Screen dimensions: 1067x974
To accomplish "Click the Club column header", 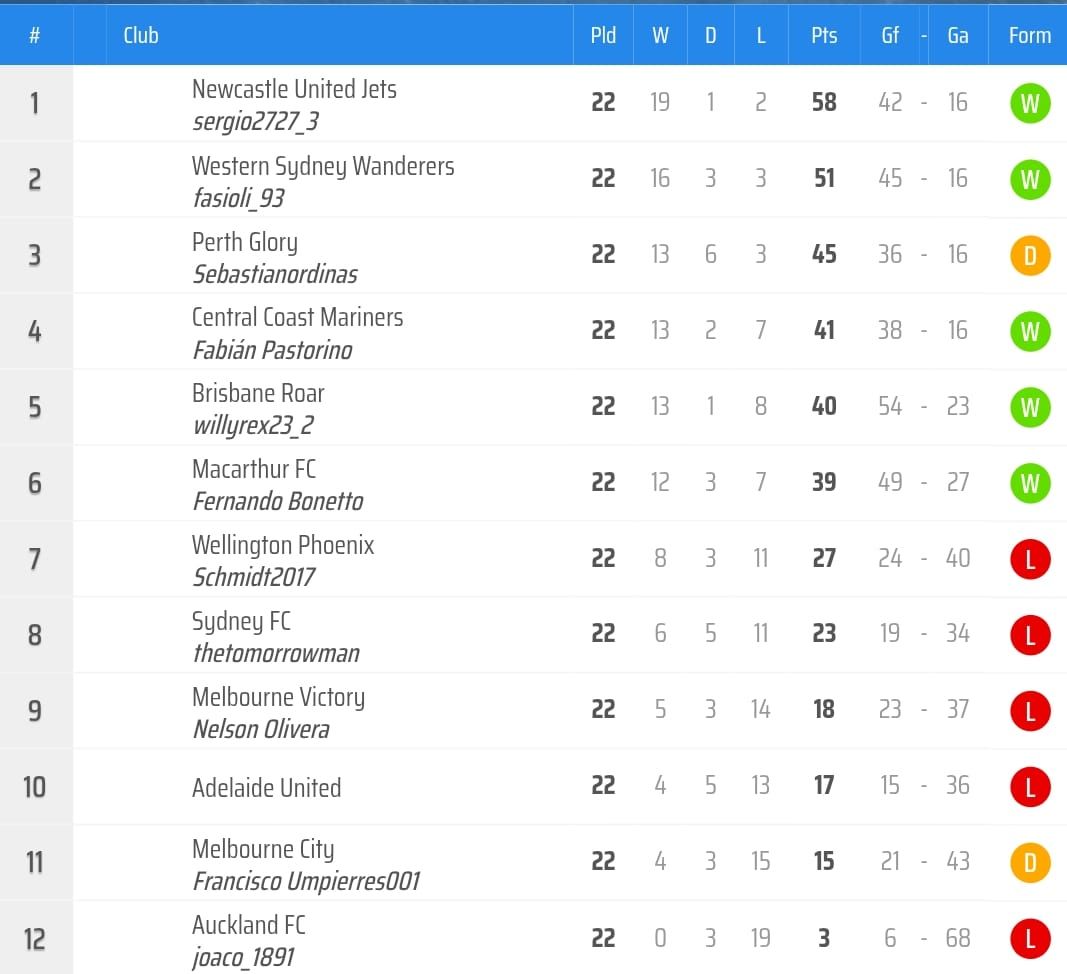I will [141, 35].
